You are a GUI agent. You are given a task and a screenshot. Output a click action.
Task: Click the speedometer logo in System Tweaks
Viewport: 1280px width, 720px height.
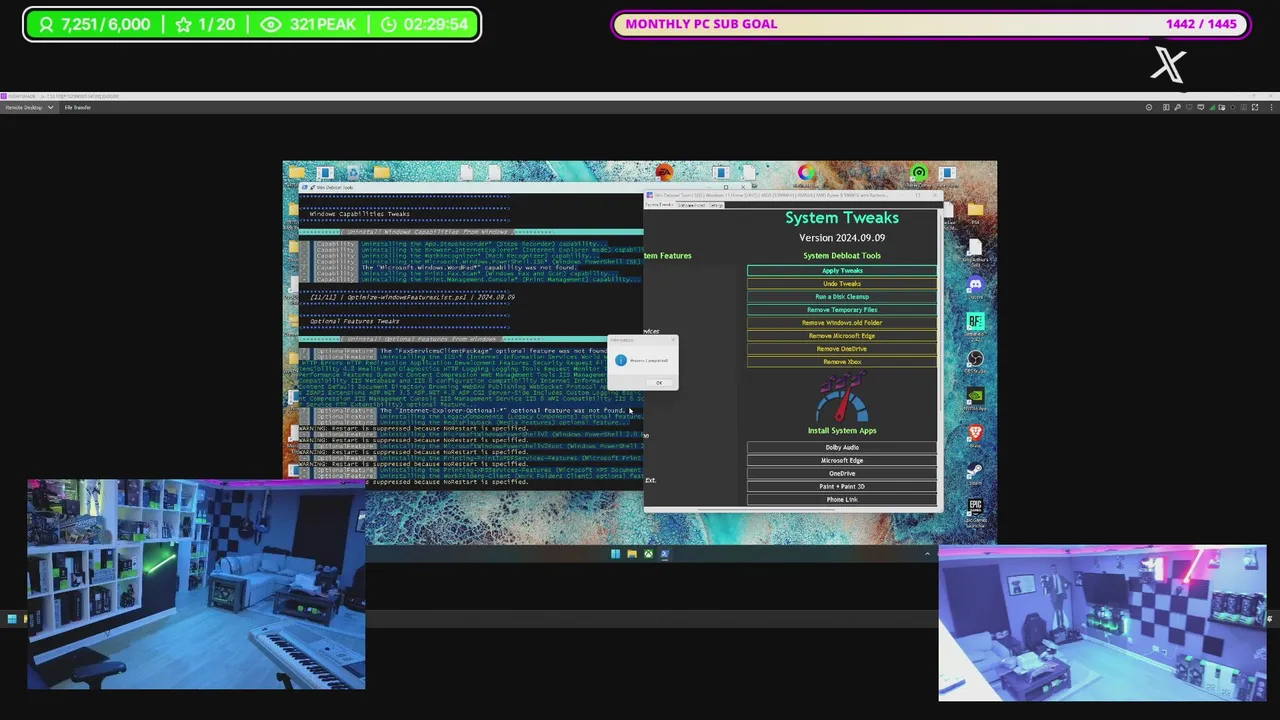841,398
